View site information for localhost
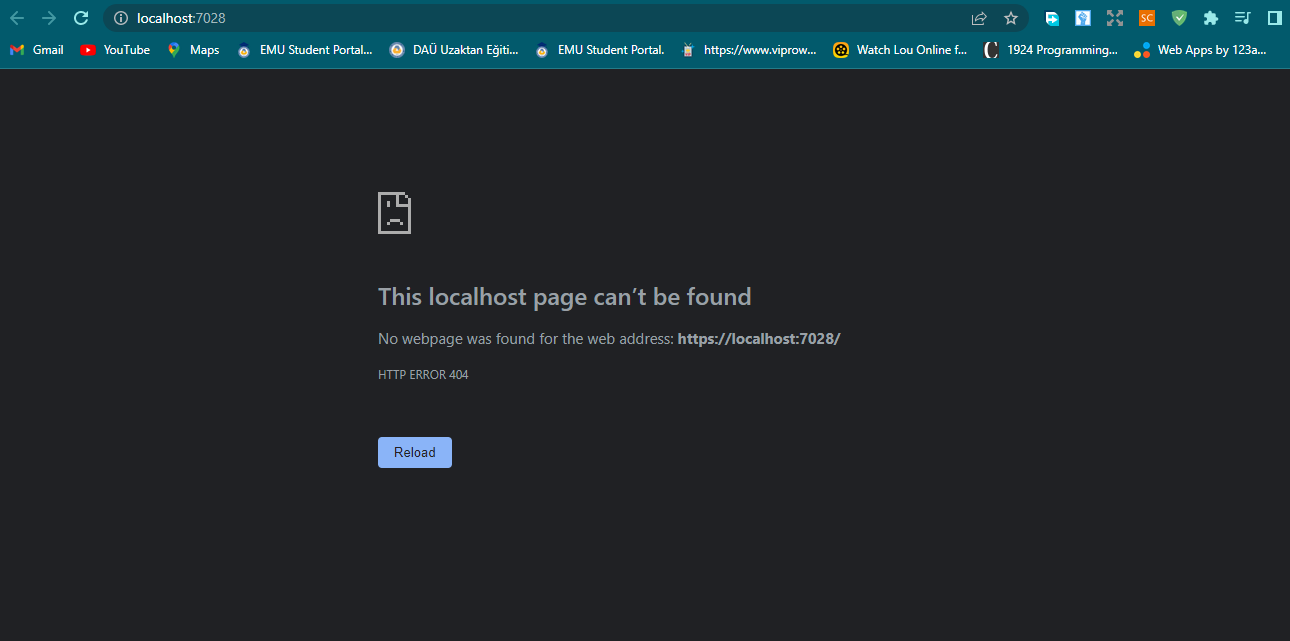This screenshot has width=1290, height=641. [x=121, y=18]
